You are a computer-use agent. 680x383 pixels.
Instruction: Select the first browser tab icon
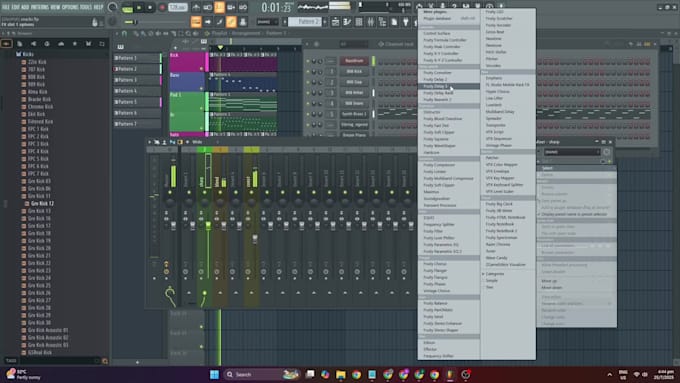(x=7, y=44)
